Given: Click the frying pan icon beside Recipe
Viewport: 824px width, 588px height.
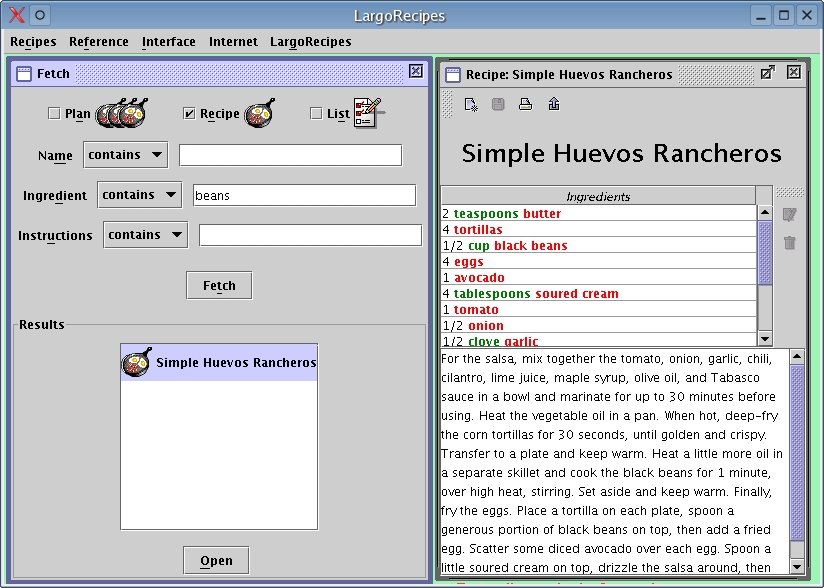Looking at the screenshot, I should [259, 113].
